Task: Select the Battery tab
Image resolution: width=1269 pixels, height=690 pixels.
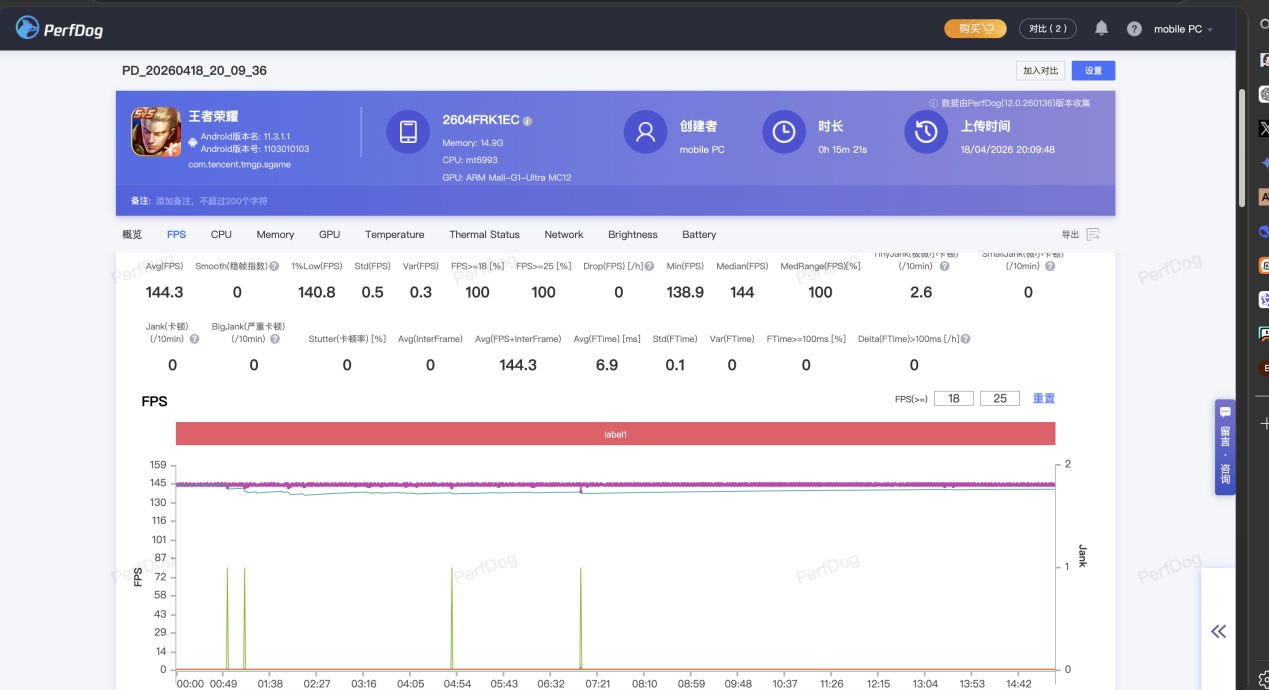Action: 699,234
